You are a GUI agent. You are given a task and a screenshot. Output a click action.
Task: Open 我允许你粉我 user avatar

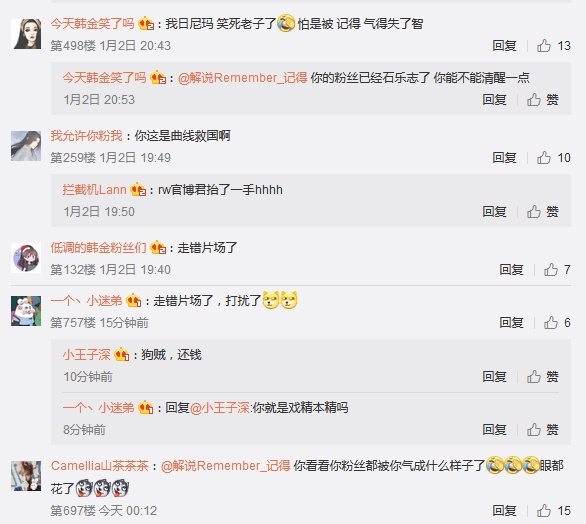tap(26, 146)
